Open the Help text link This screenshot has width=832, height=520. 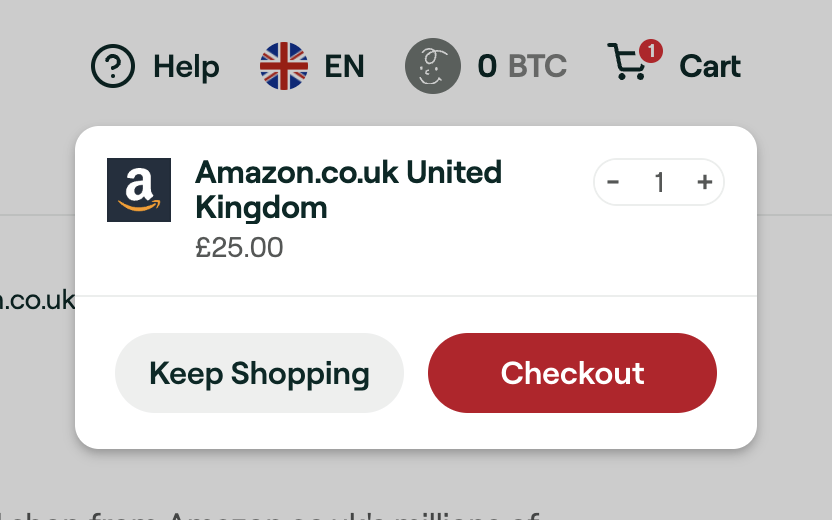[x=186, y=67]
